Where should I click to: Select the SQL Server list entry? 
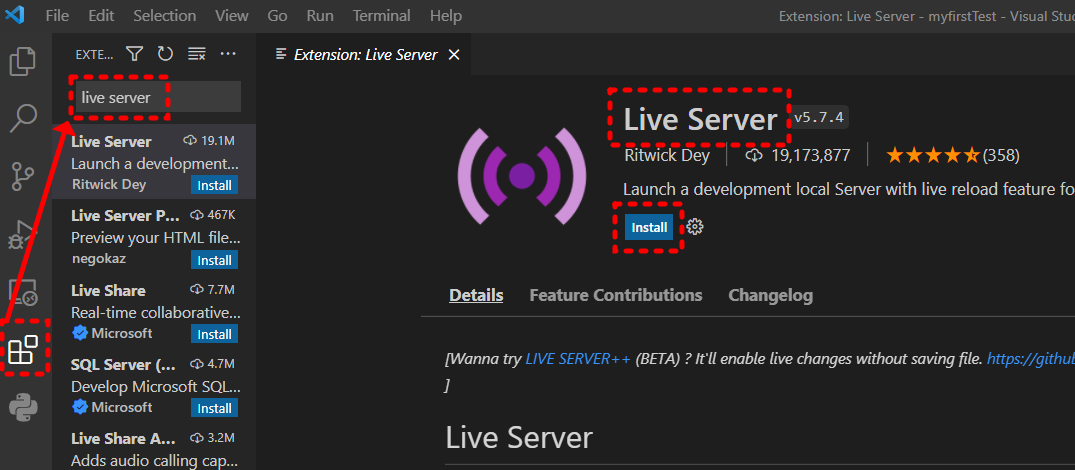click(x=154, y=384)
